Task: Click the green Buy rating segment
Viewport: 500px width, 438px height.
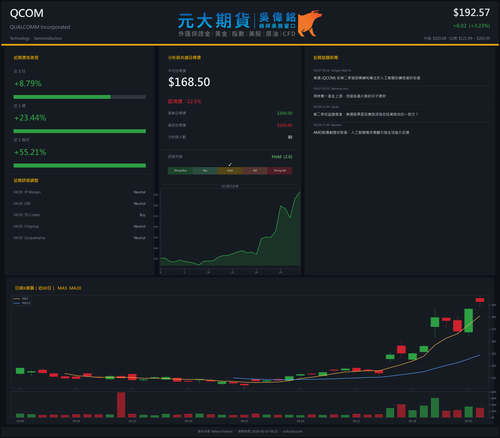Action: click(205, 171)
